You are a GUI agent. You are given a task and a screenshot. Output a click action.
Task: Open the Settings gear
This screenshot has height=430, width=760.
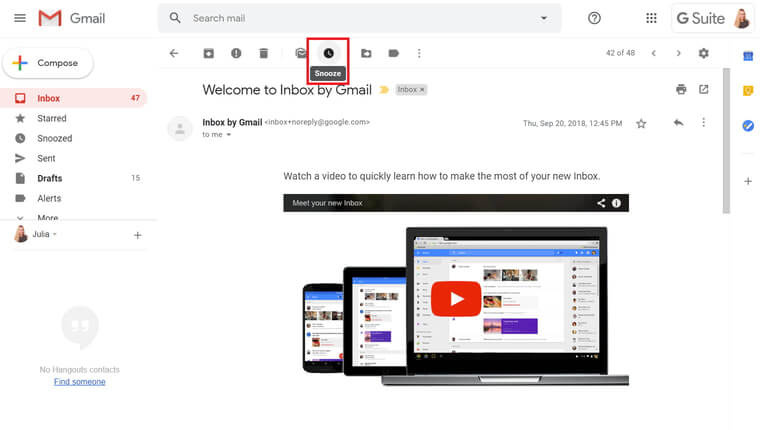click(704, 53)
